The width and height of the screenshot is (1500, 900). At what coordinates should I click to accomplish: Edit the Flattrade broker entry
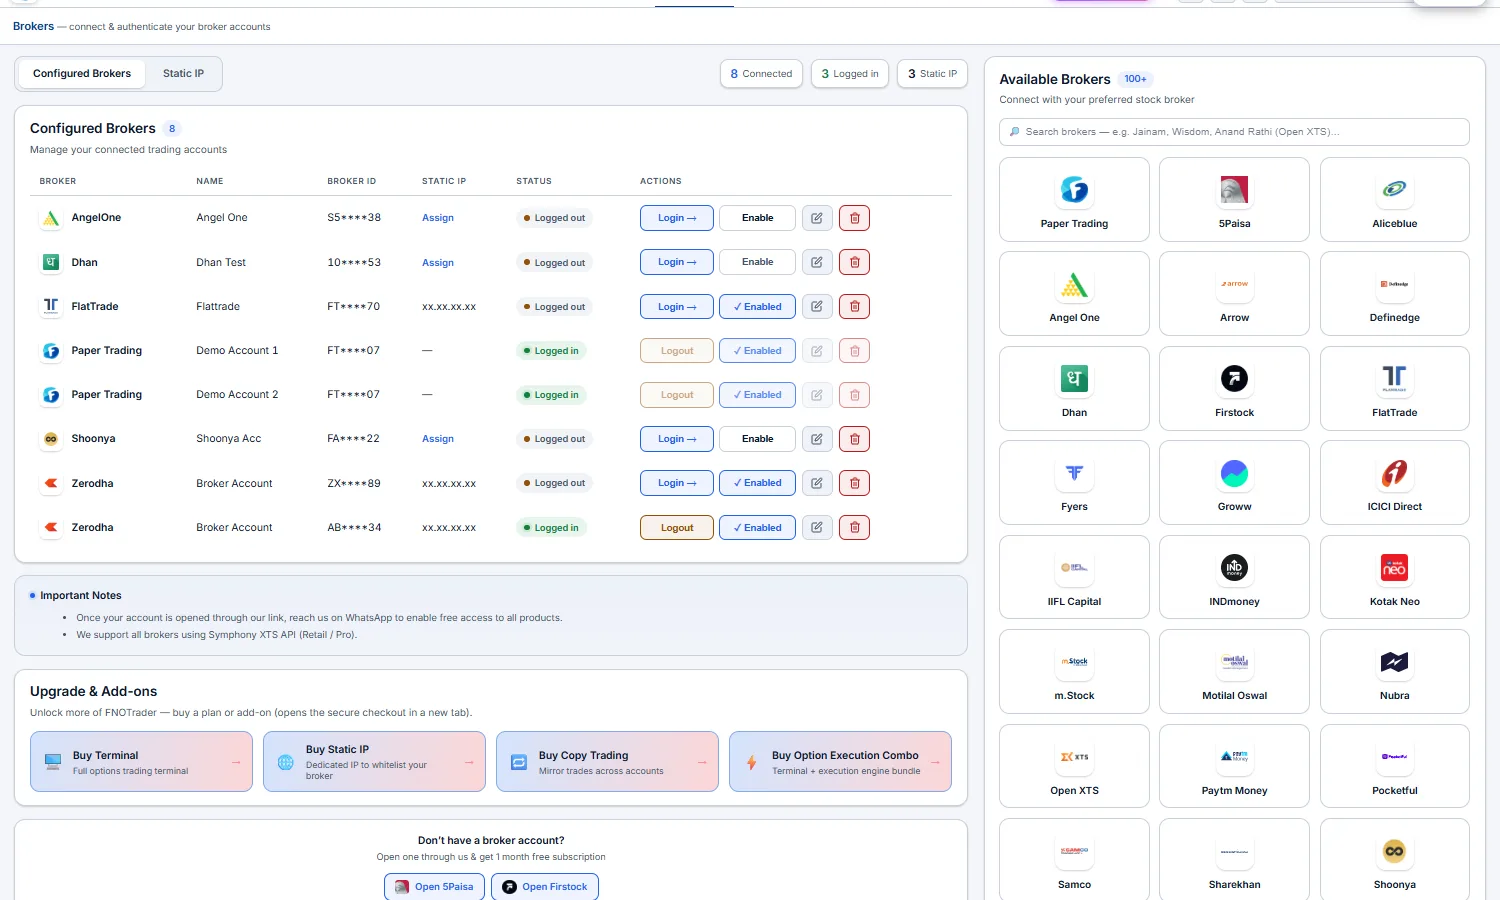(x=817, y=307)
